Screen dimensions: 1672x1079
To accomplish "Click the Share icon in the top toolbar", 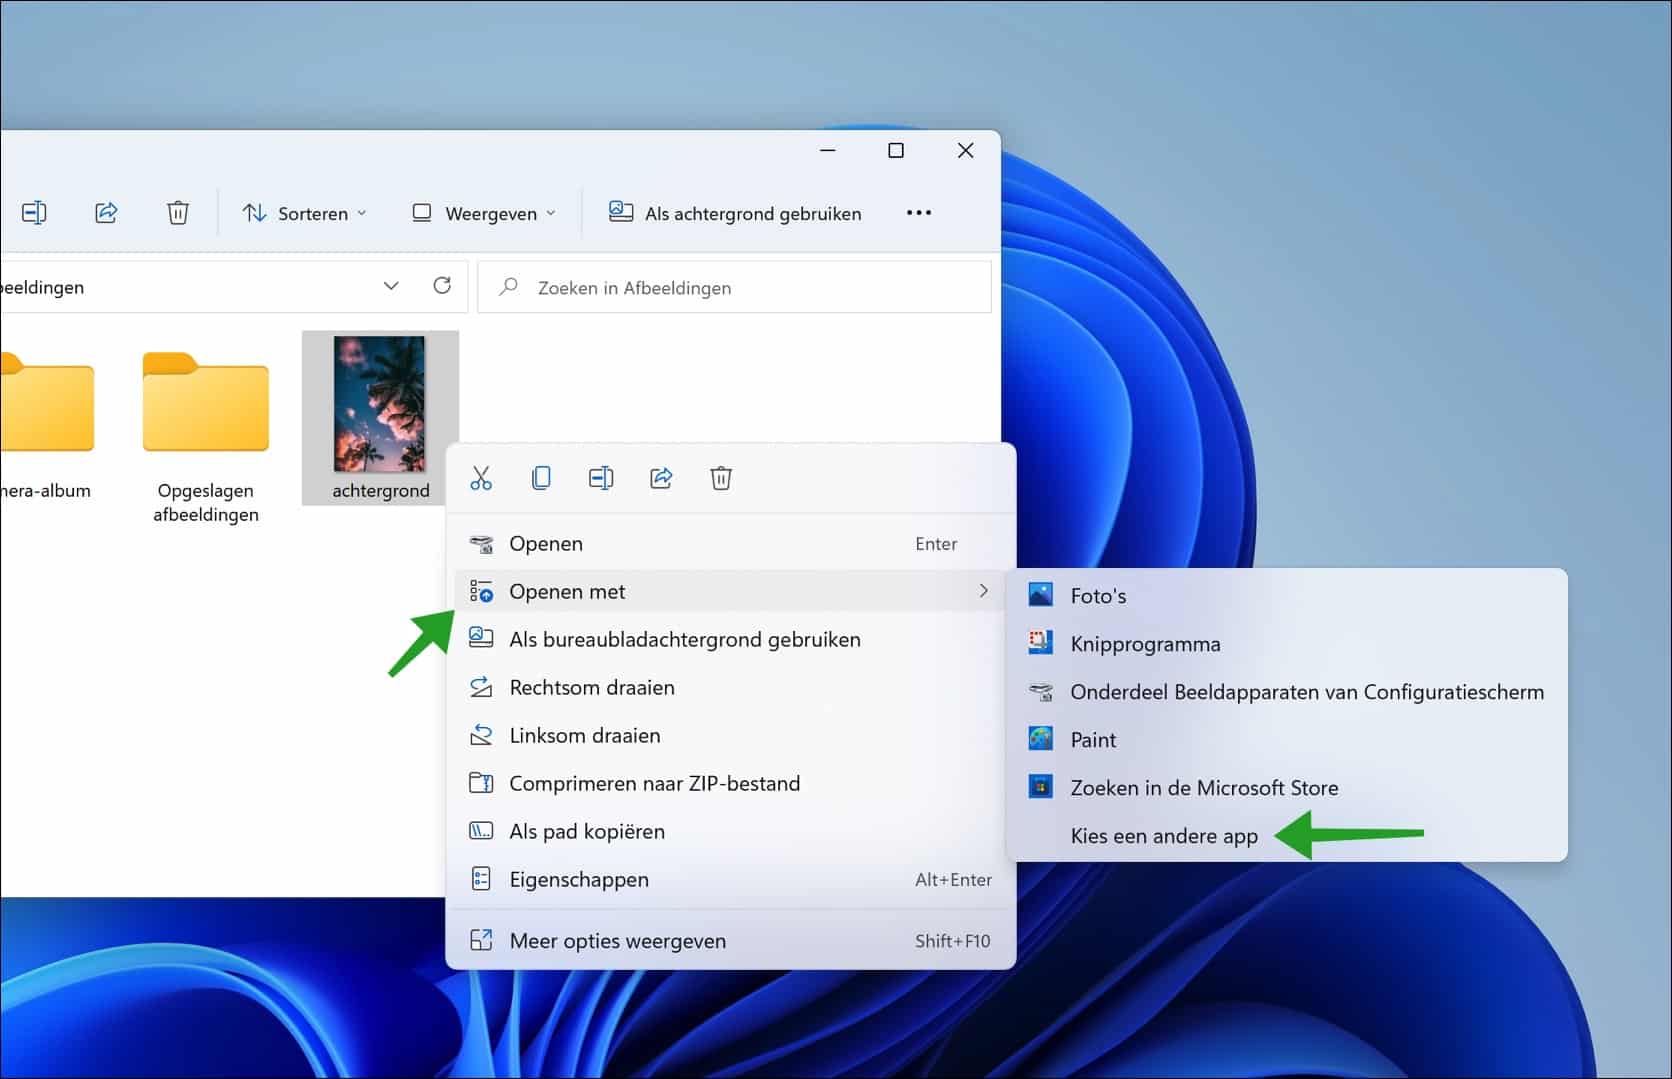I will point(106,212).
